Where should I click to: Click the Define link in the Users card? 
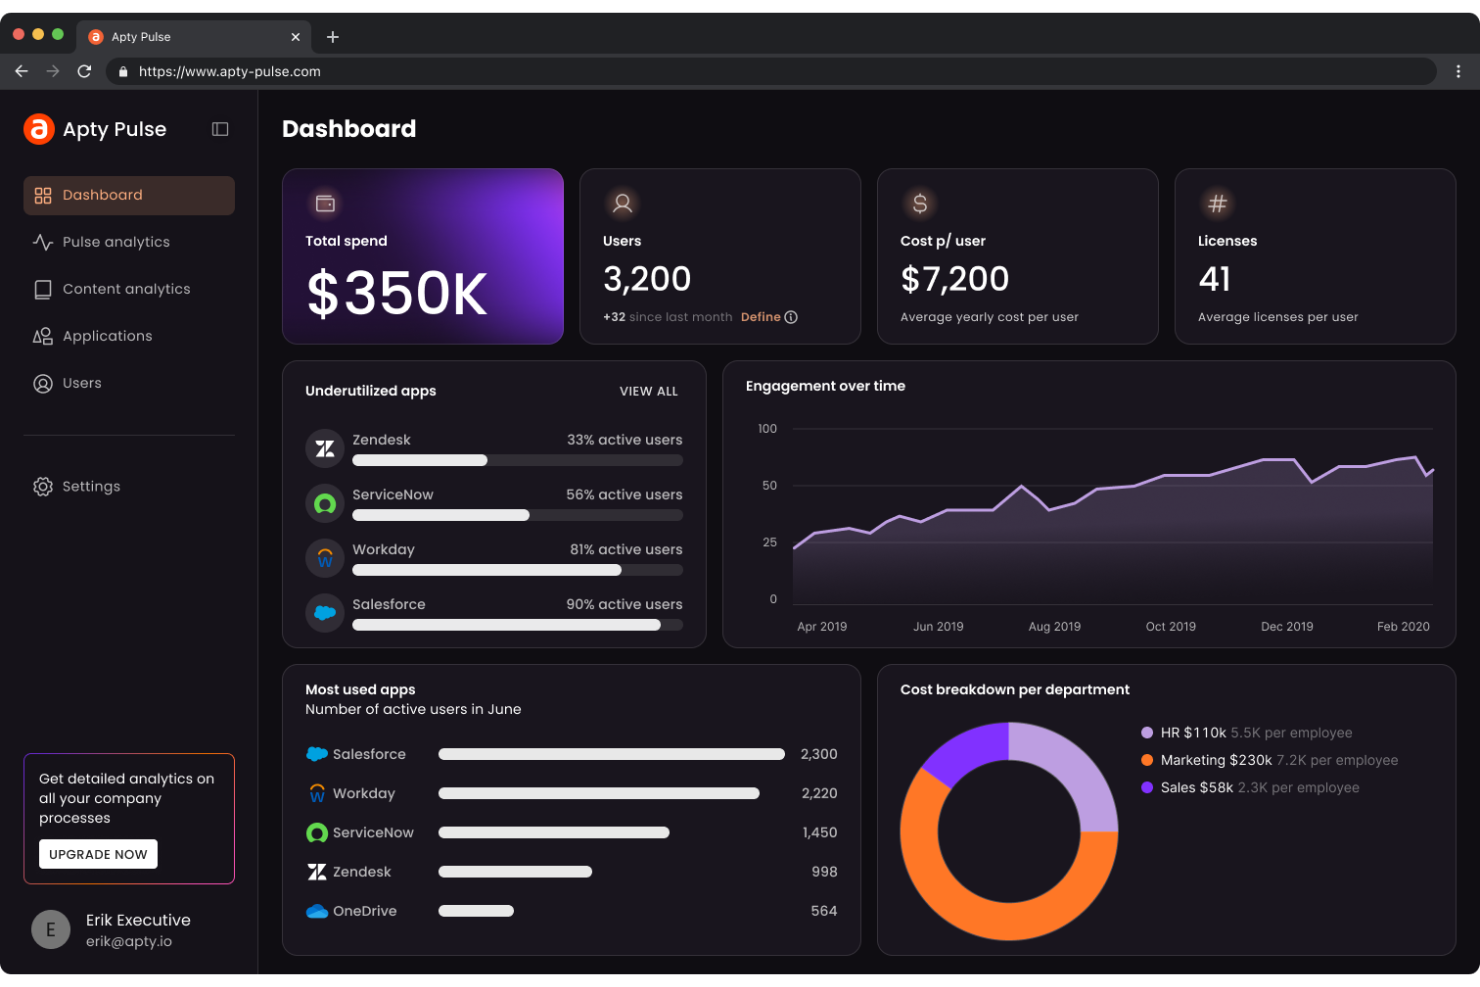(761, 317)
